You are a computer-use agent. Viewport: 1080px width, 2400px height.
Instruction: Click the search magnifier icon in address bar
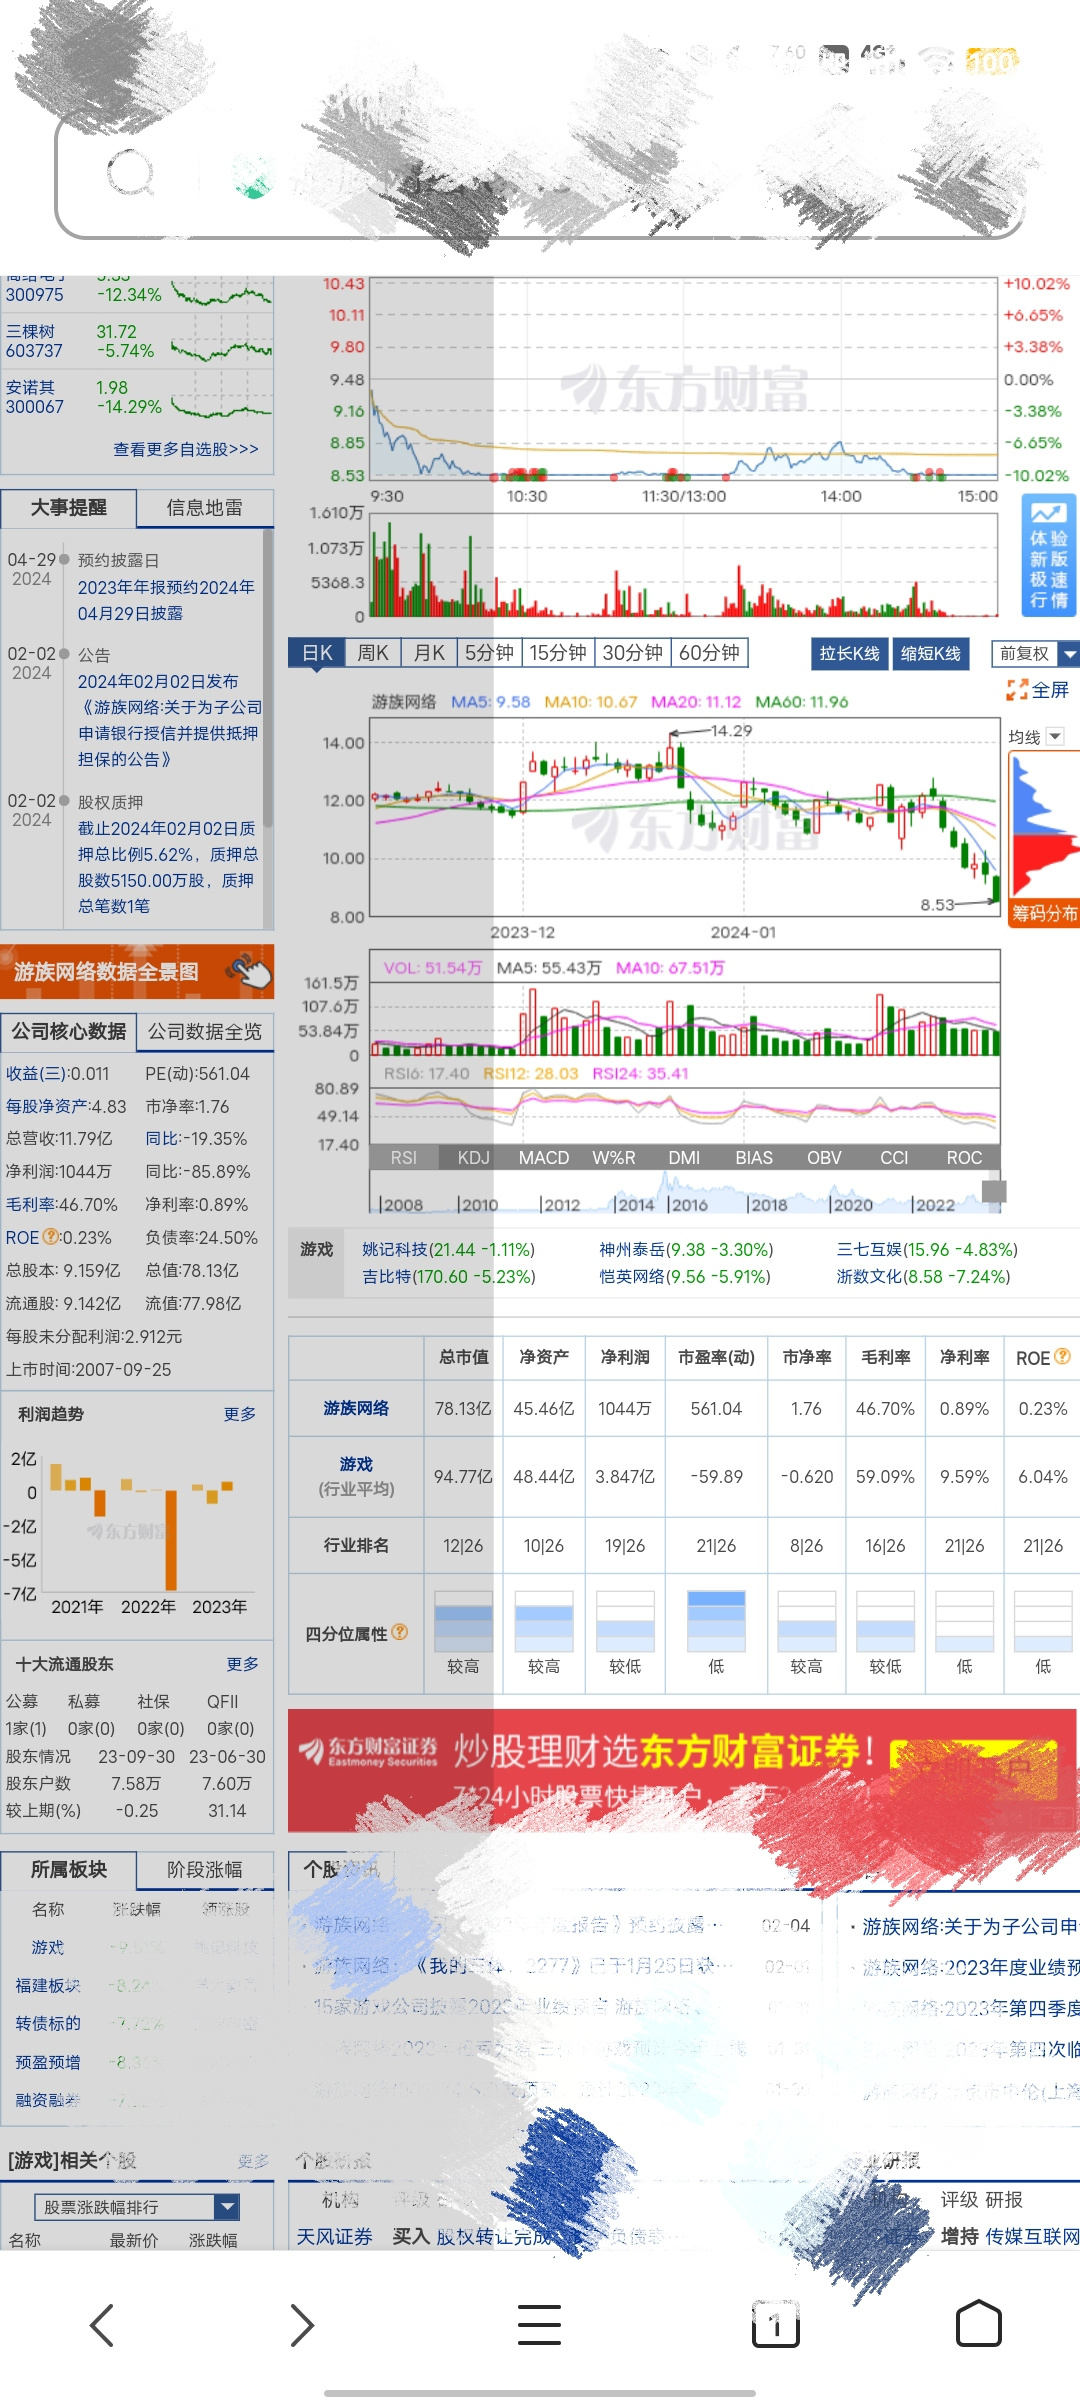pos(130,172)
